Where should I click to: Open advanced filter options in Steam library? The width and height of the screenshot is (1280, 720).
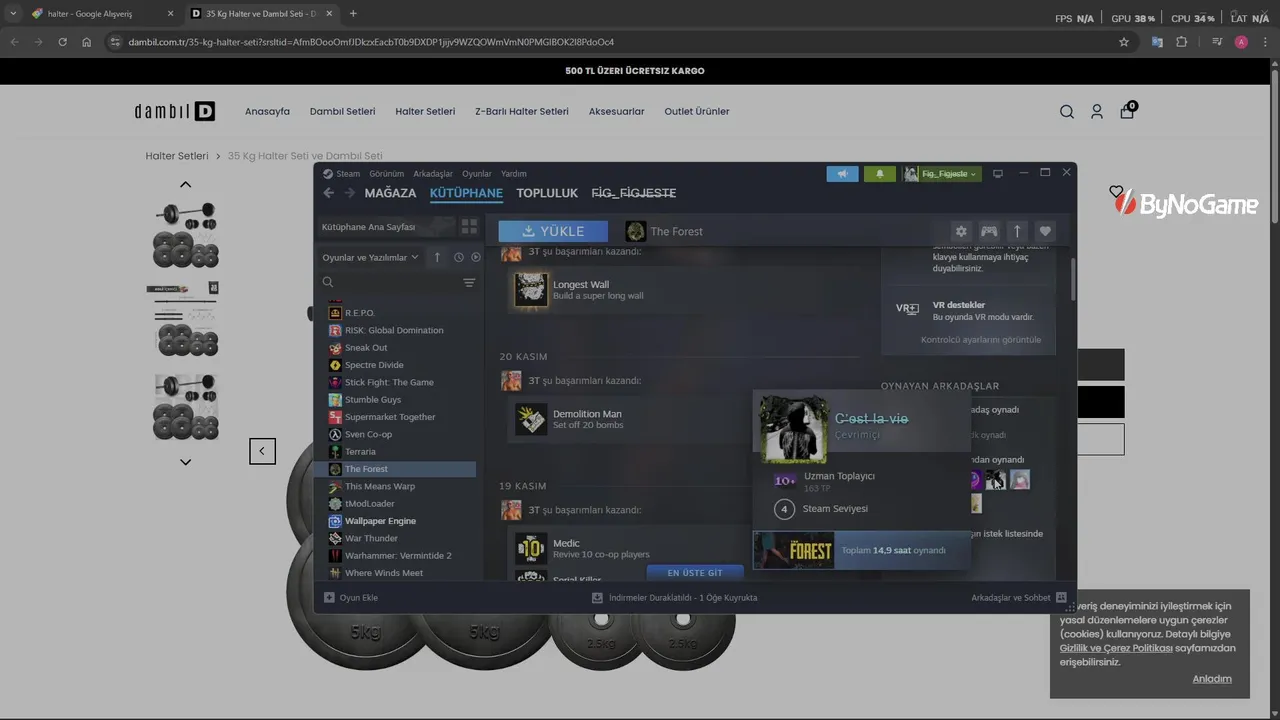[x=469, y=283]
